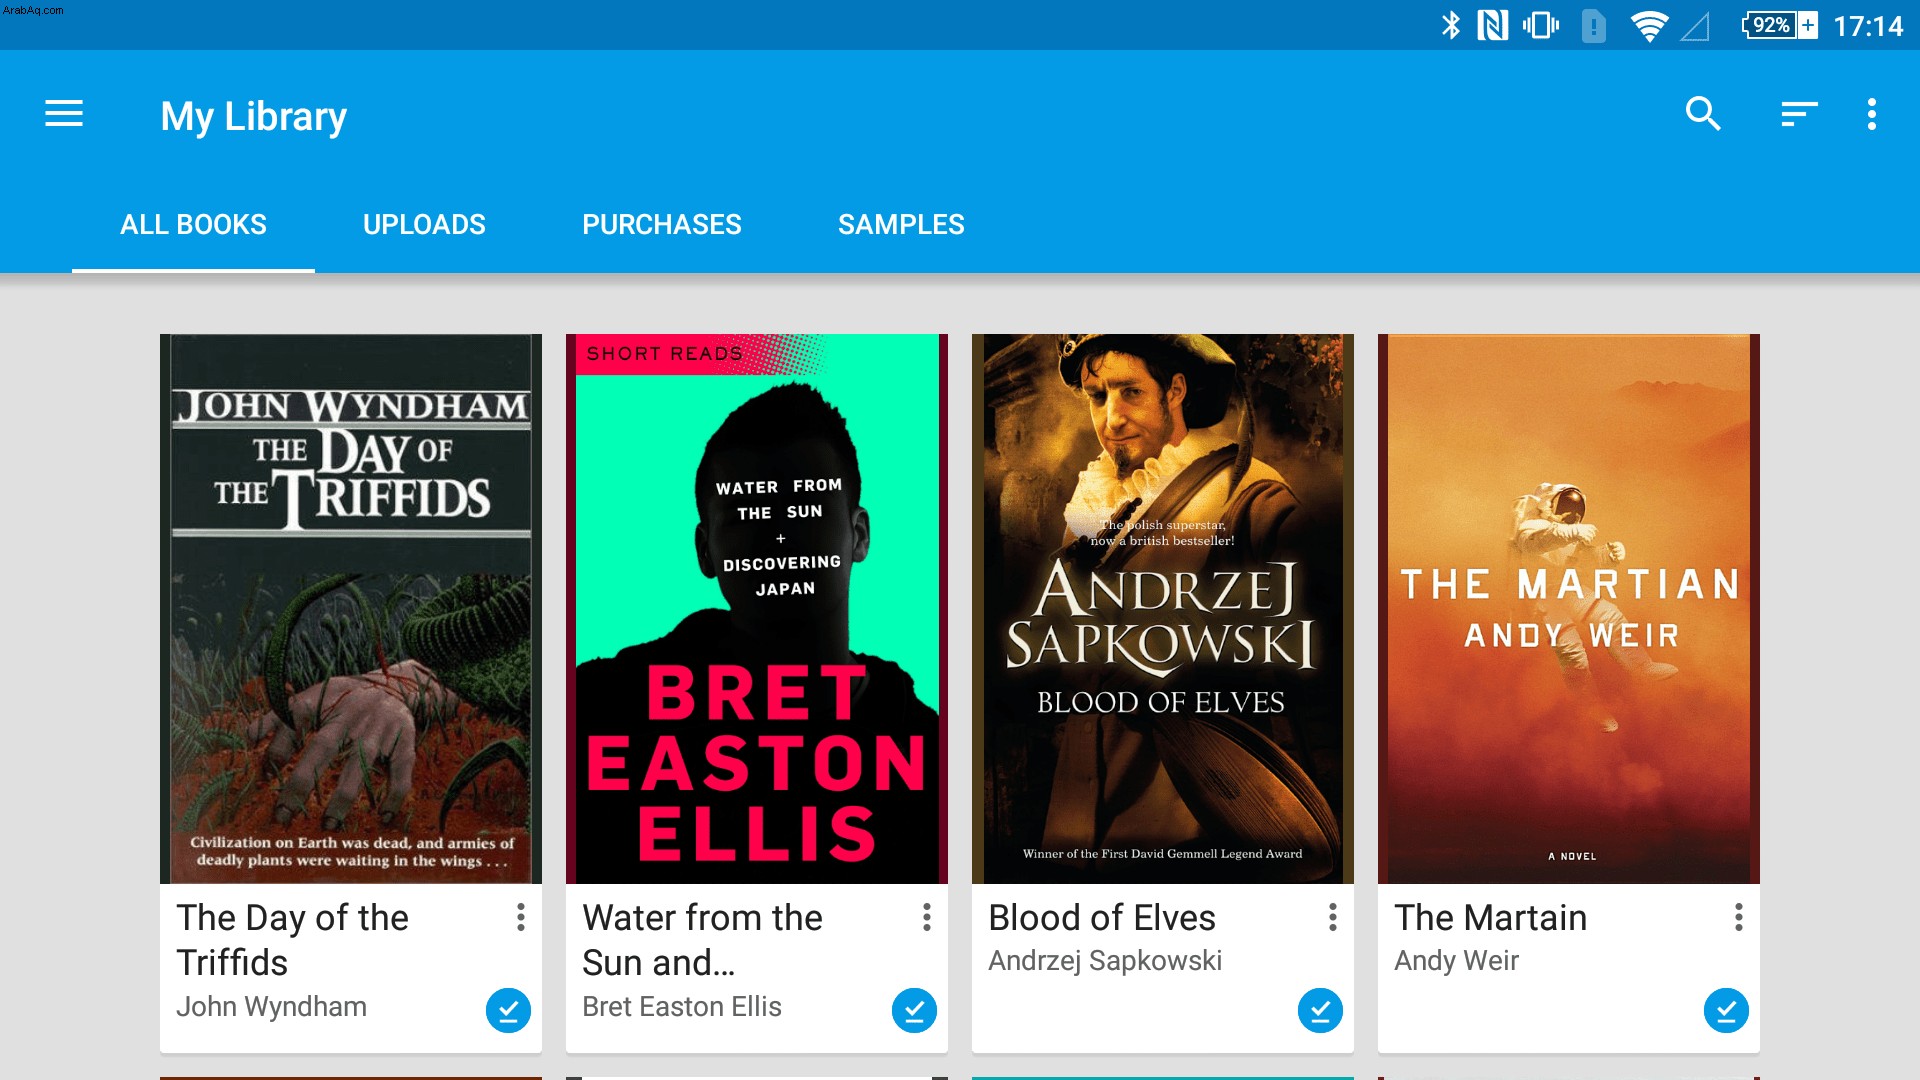Tap the NFC status icon
Viewport: 1920px width, 1080px height.
coord(1492,25)
